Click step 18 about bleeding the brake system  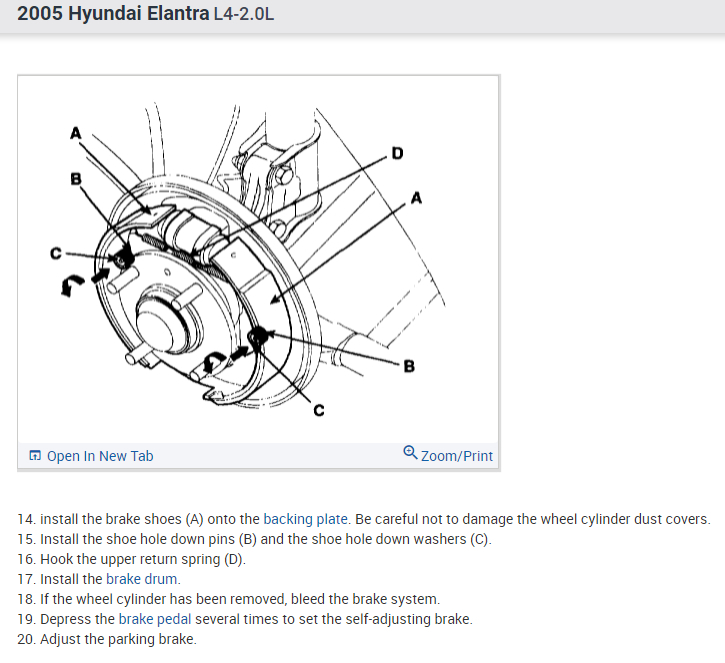[228, 599]
